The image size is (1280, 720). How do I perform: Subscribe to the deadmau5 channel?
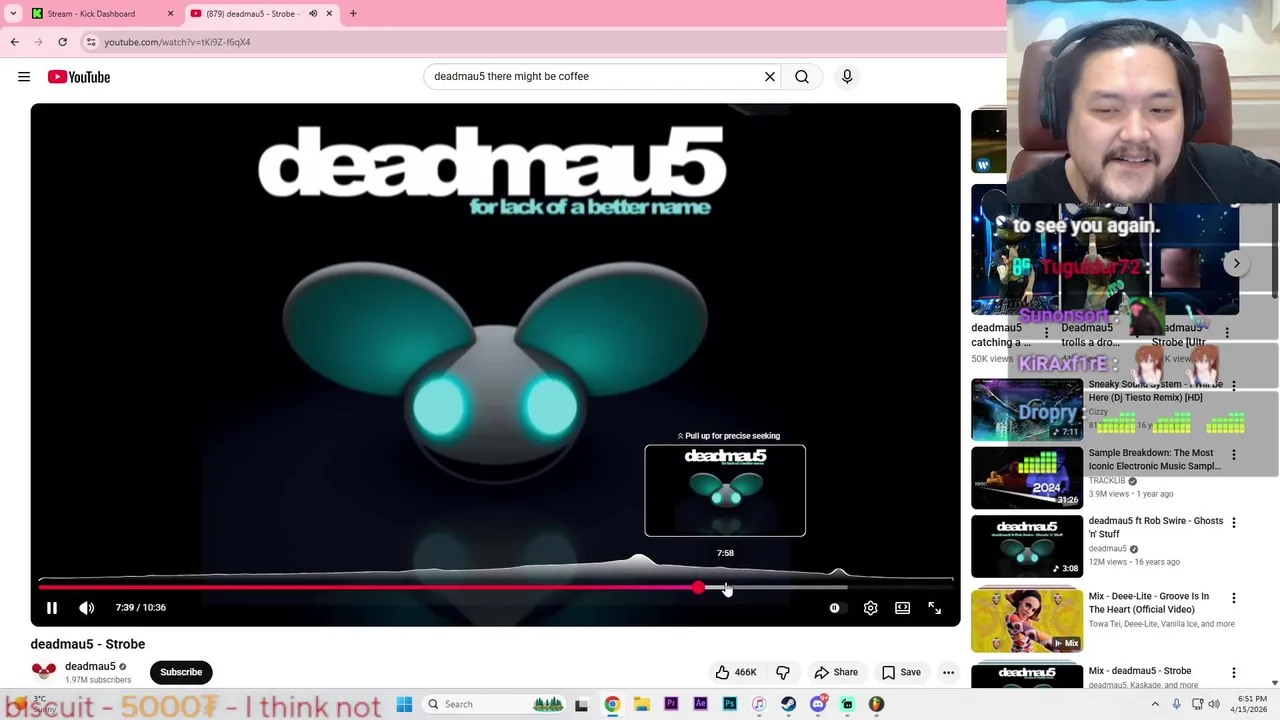[181, 672]
